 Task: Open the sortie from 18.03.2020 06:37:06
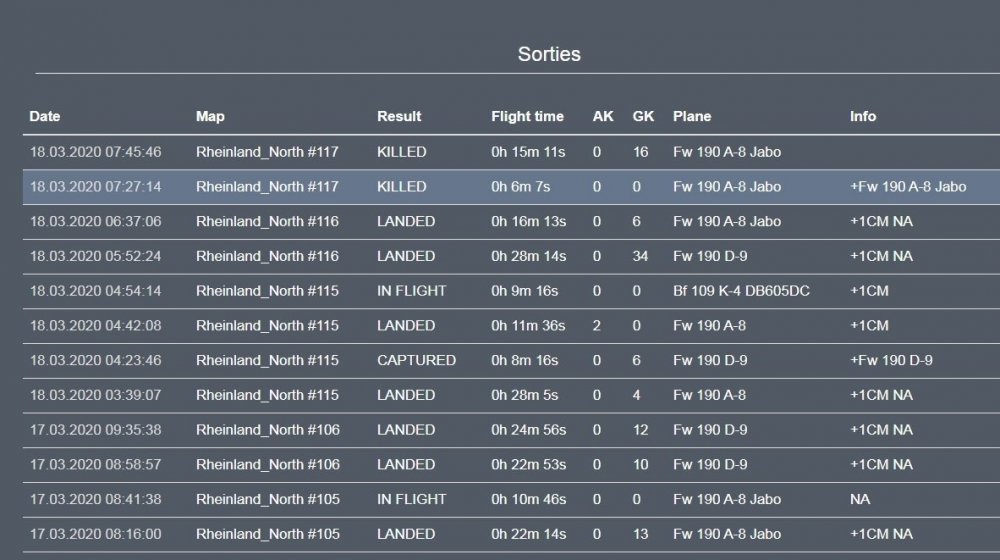[x=95, y=222]
